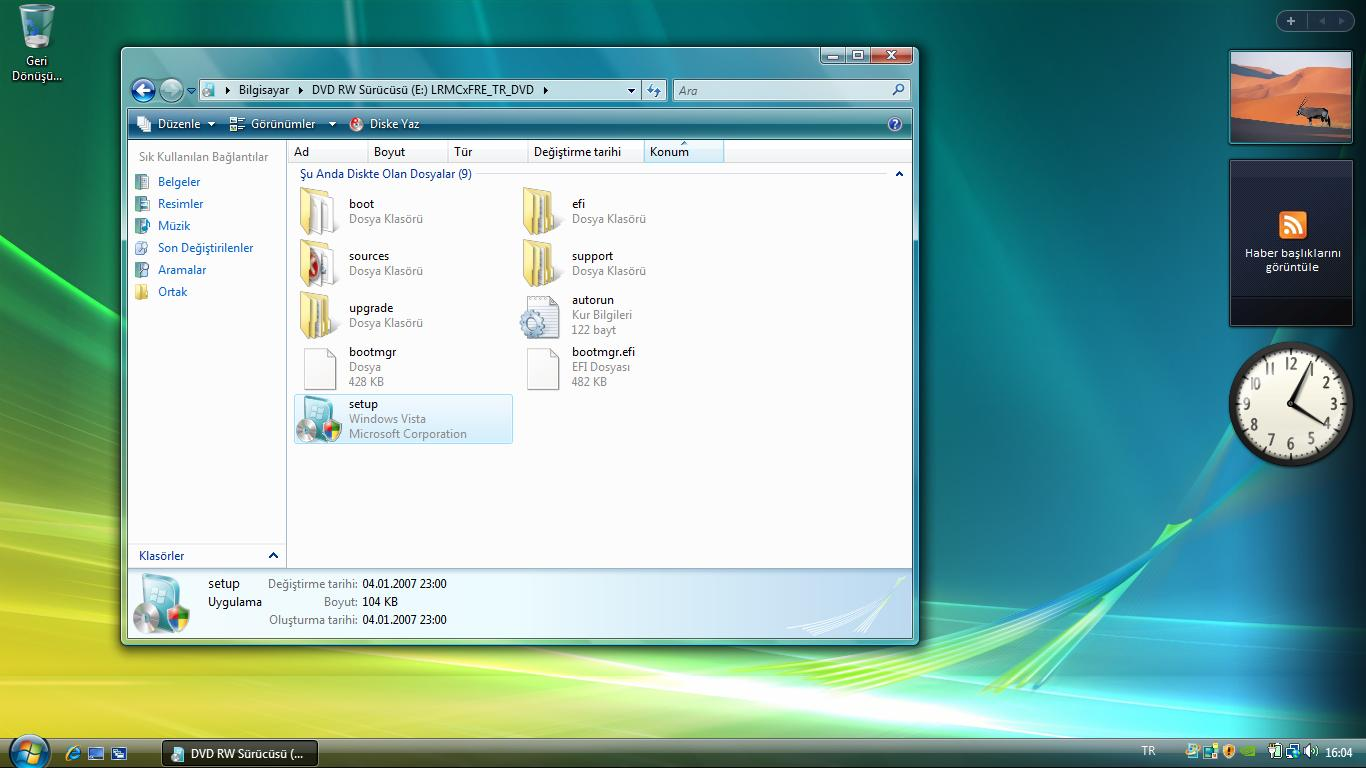1366x768 pixels.
Task: Click 'Haber başlıklarını görüntüle' feed gadget
Action: pos(1291,243)
